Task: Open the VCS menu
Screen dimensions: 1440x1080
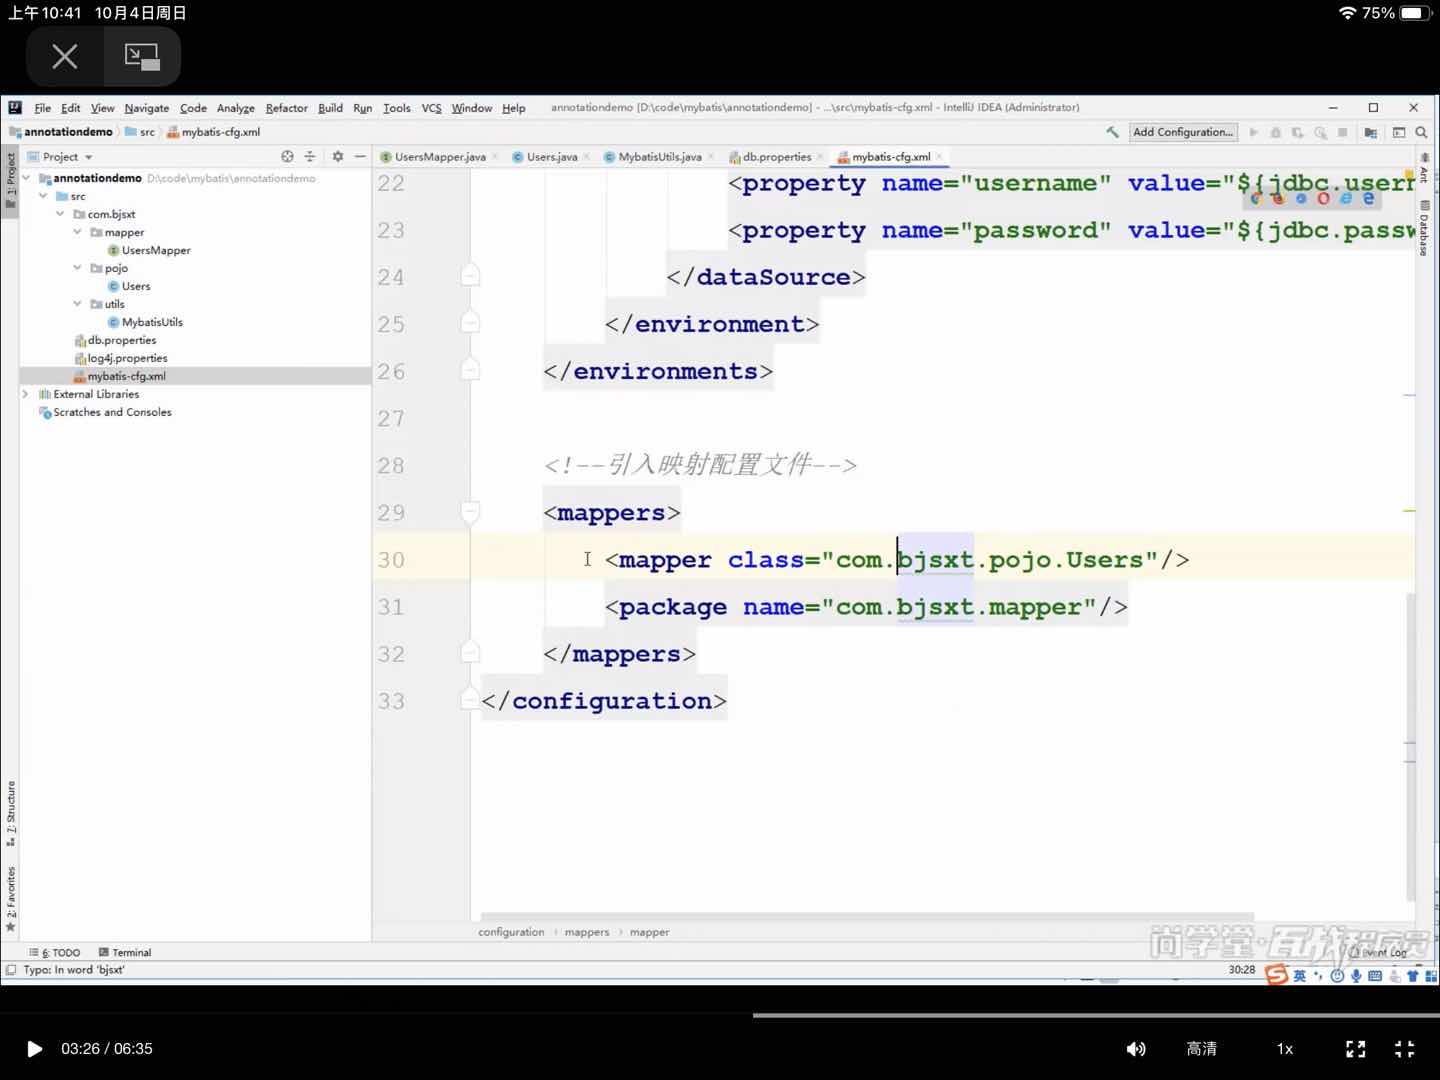Action: 431,108
